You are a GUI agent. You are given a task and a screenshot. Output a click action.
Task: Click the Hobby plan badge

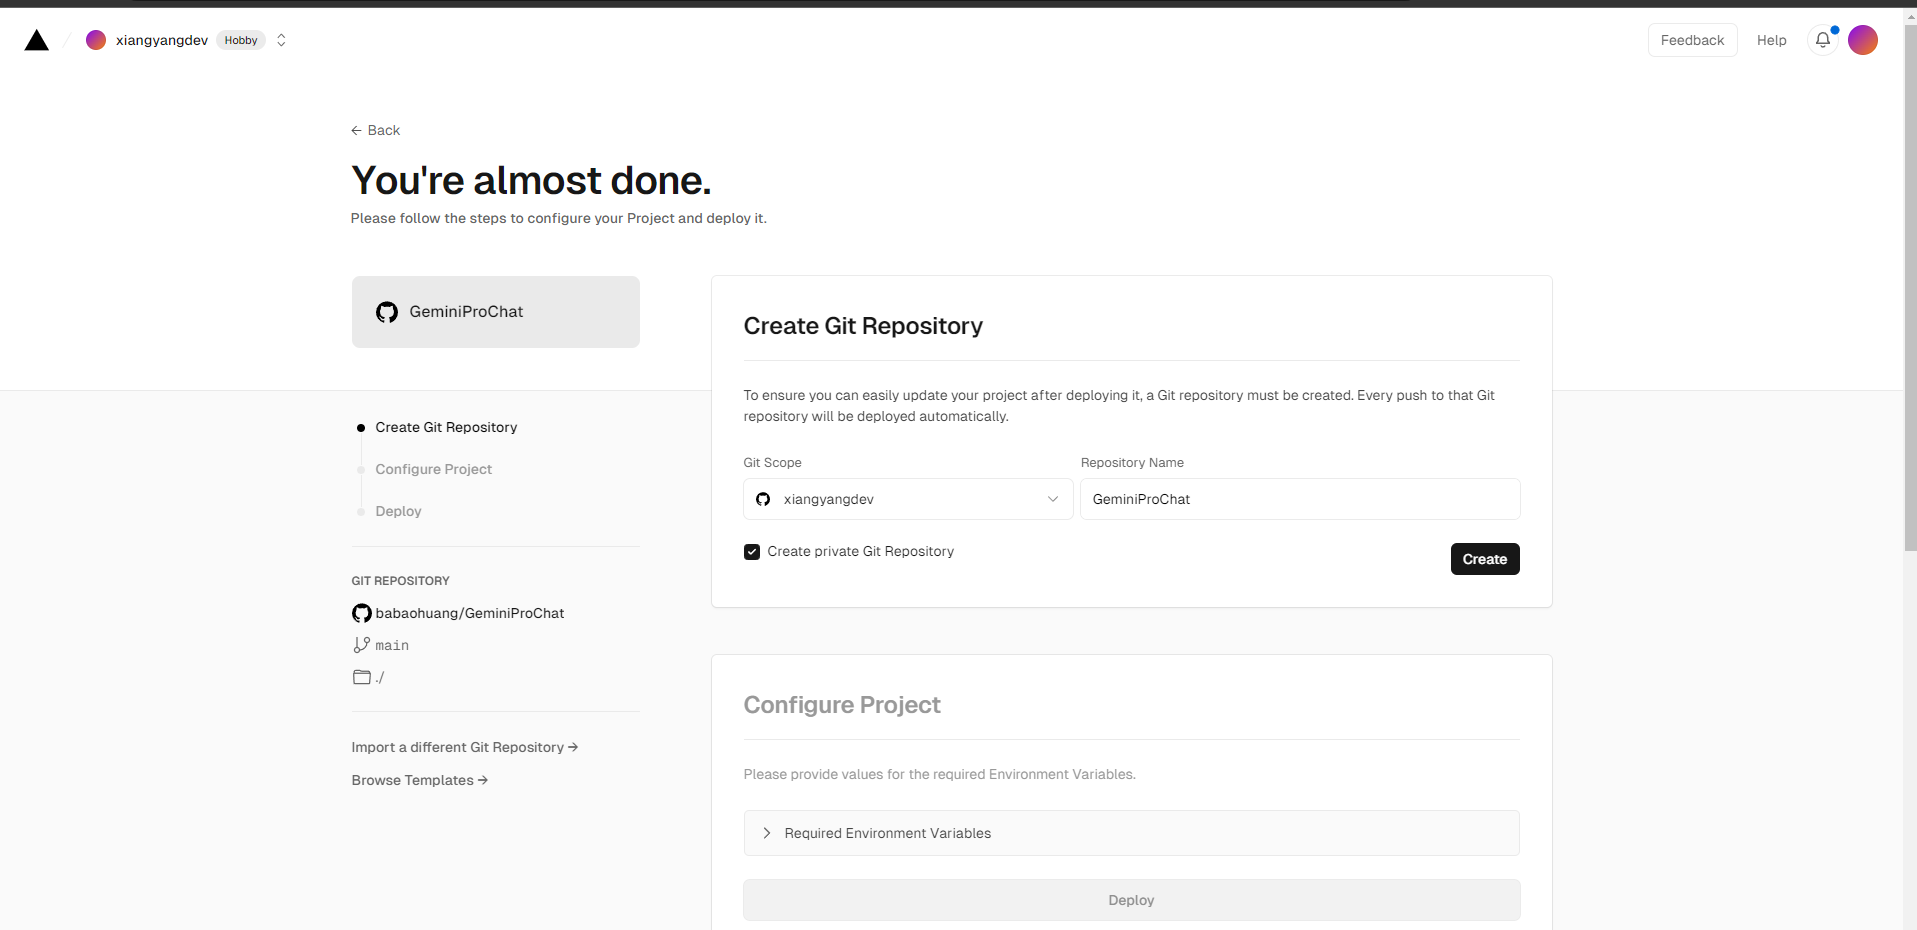click(x=241, y=40)
